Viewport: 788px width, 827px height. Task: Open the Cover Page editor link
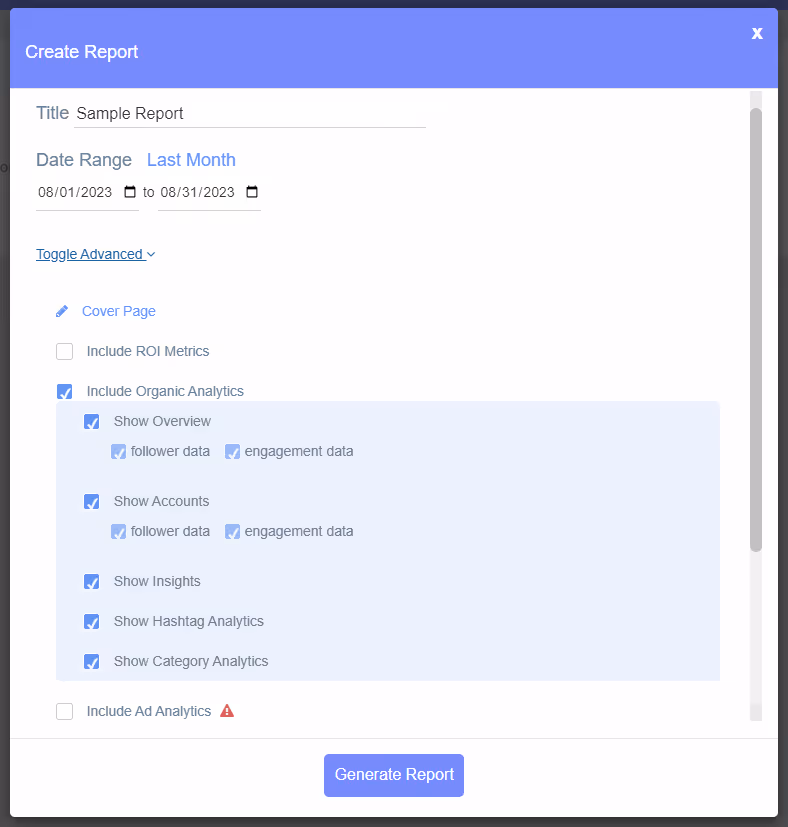pos(119,311)
